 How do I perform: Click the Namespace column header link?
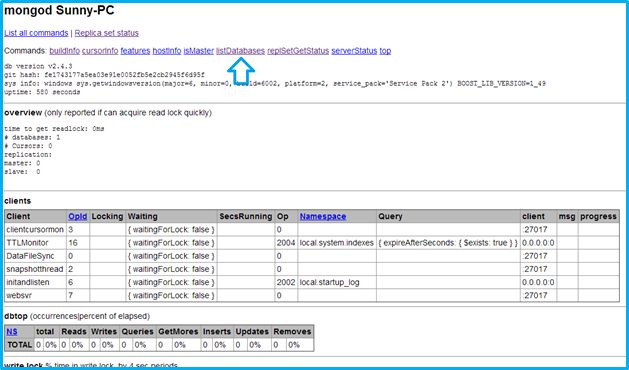click(x=323, y=216)
